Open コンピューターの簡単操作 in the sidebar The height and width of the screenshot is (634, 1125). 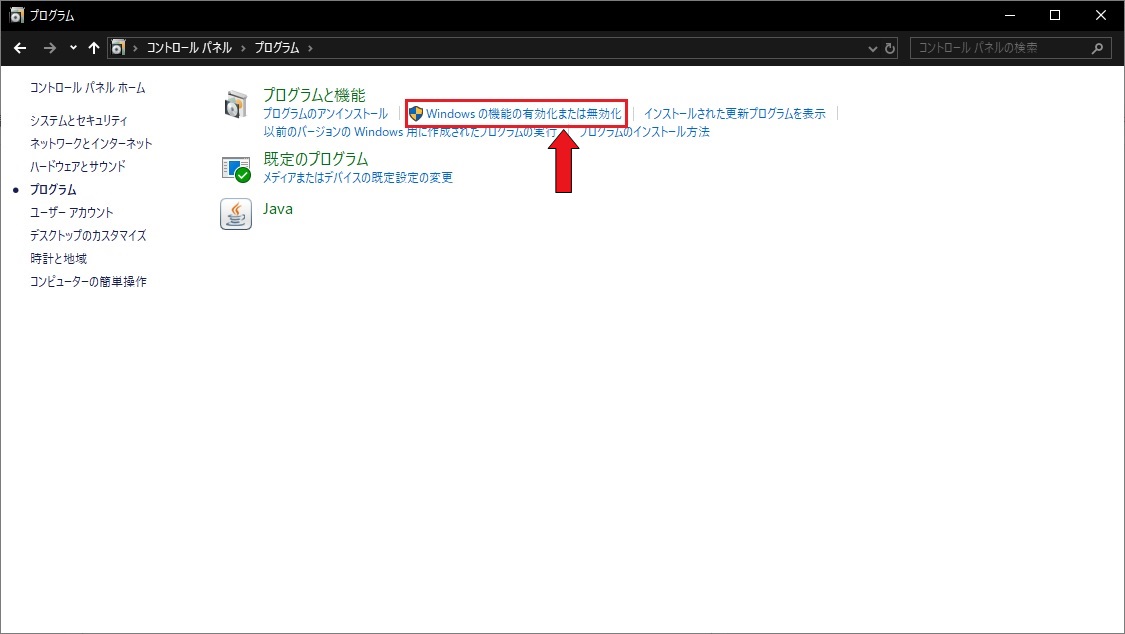tap(88, 281)
